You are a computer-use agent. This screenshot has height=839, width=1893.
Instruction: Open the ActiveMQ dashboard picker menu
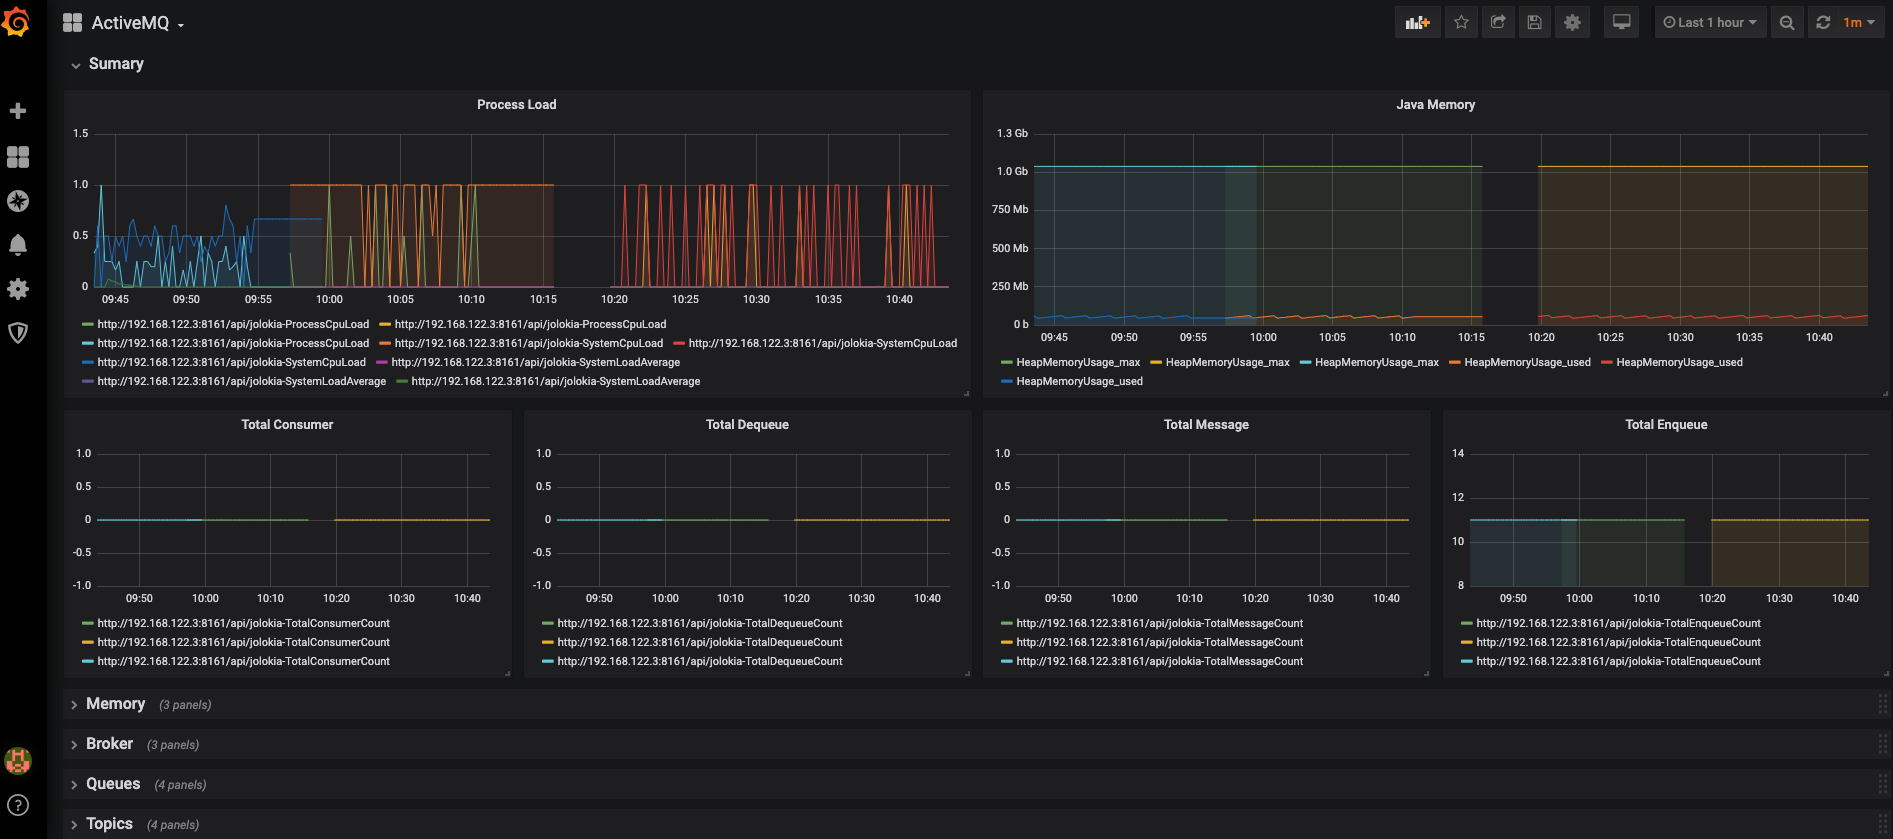[130, 23]
